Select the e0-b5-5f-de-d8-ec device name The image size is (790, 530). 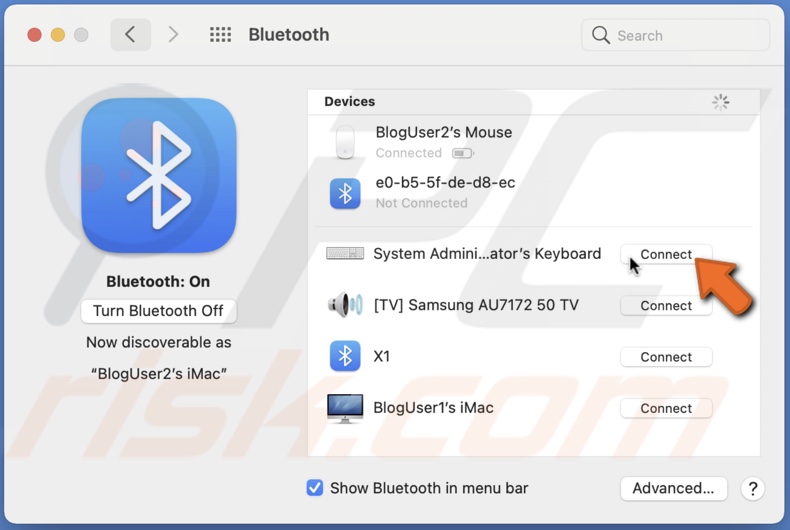(x=445, y=182)
